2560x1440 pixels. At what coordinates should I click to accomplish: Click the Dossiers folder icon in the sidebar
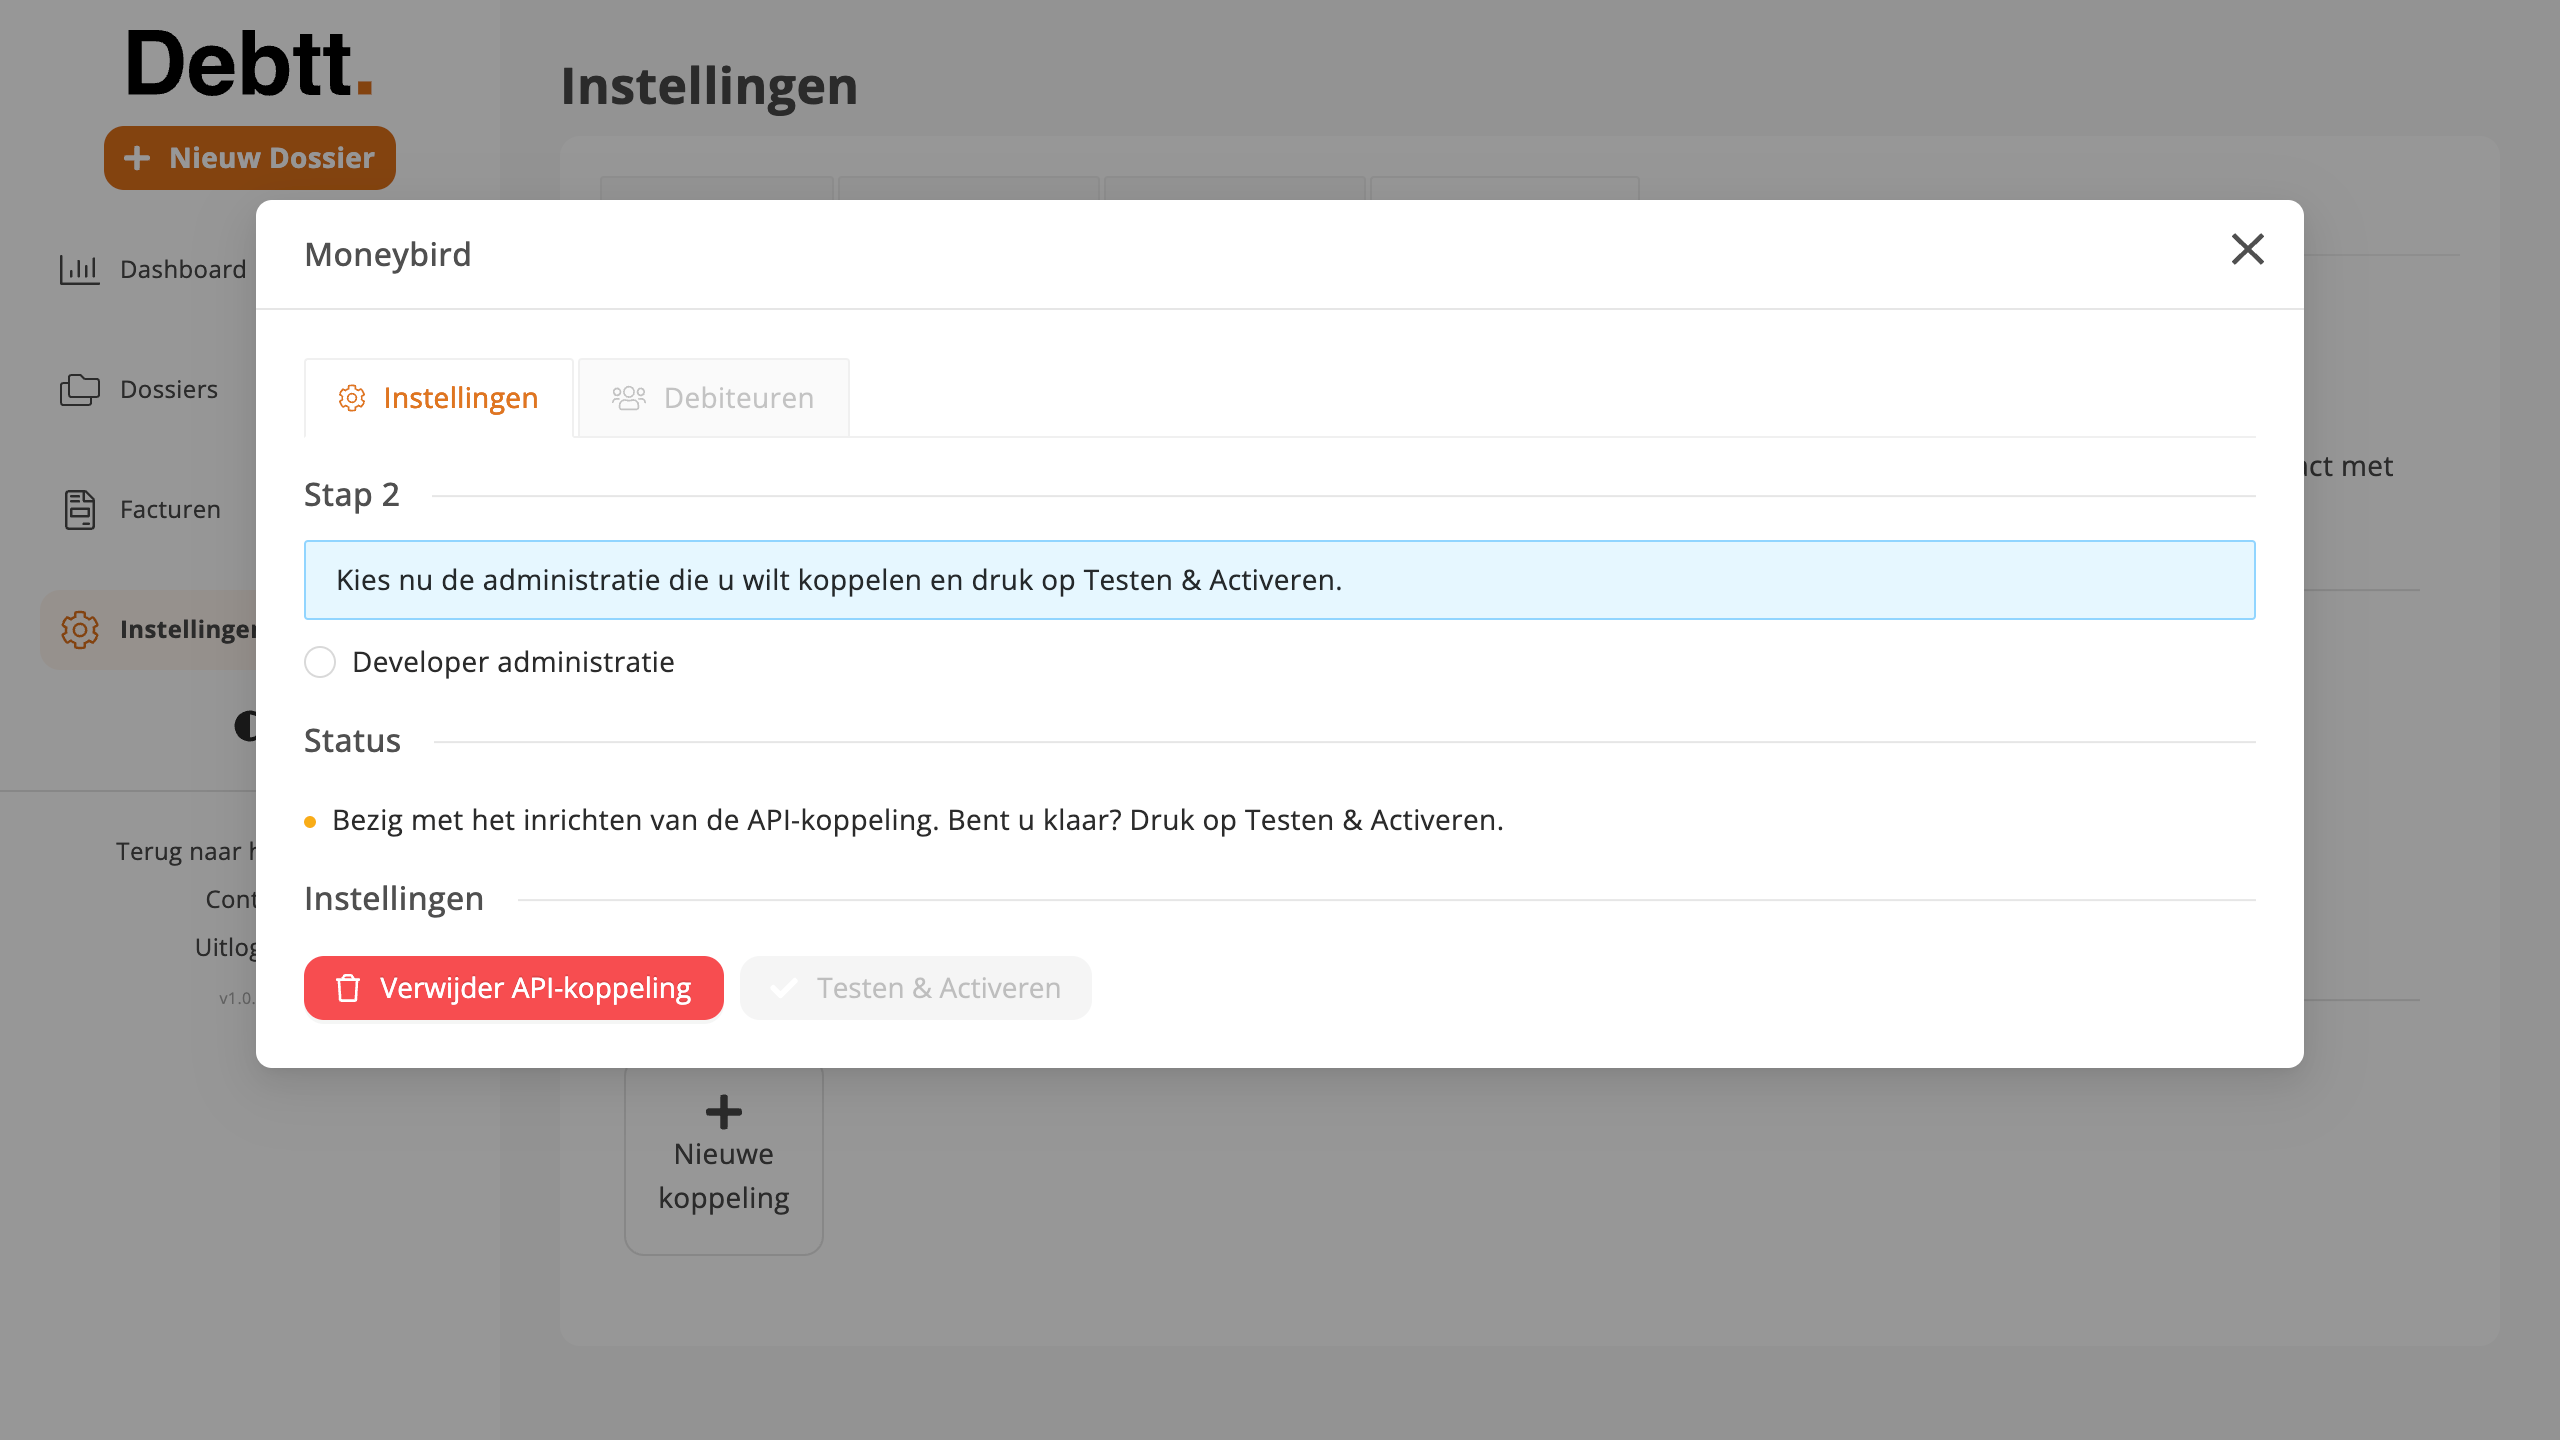point(79,389)
